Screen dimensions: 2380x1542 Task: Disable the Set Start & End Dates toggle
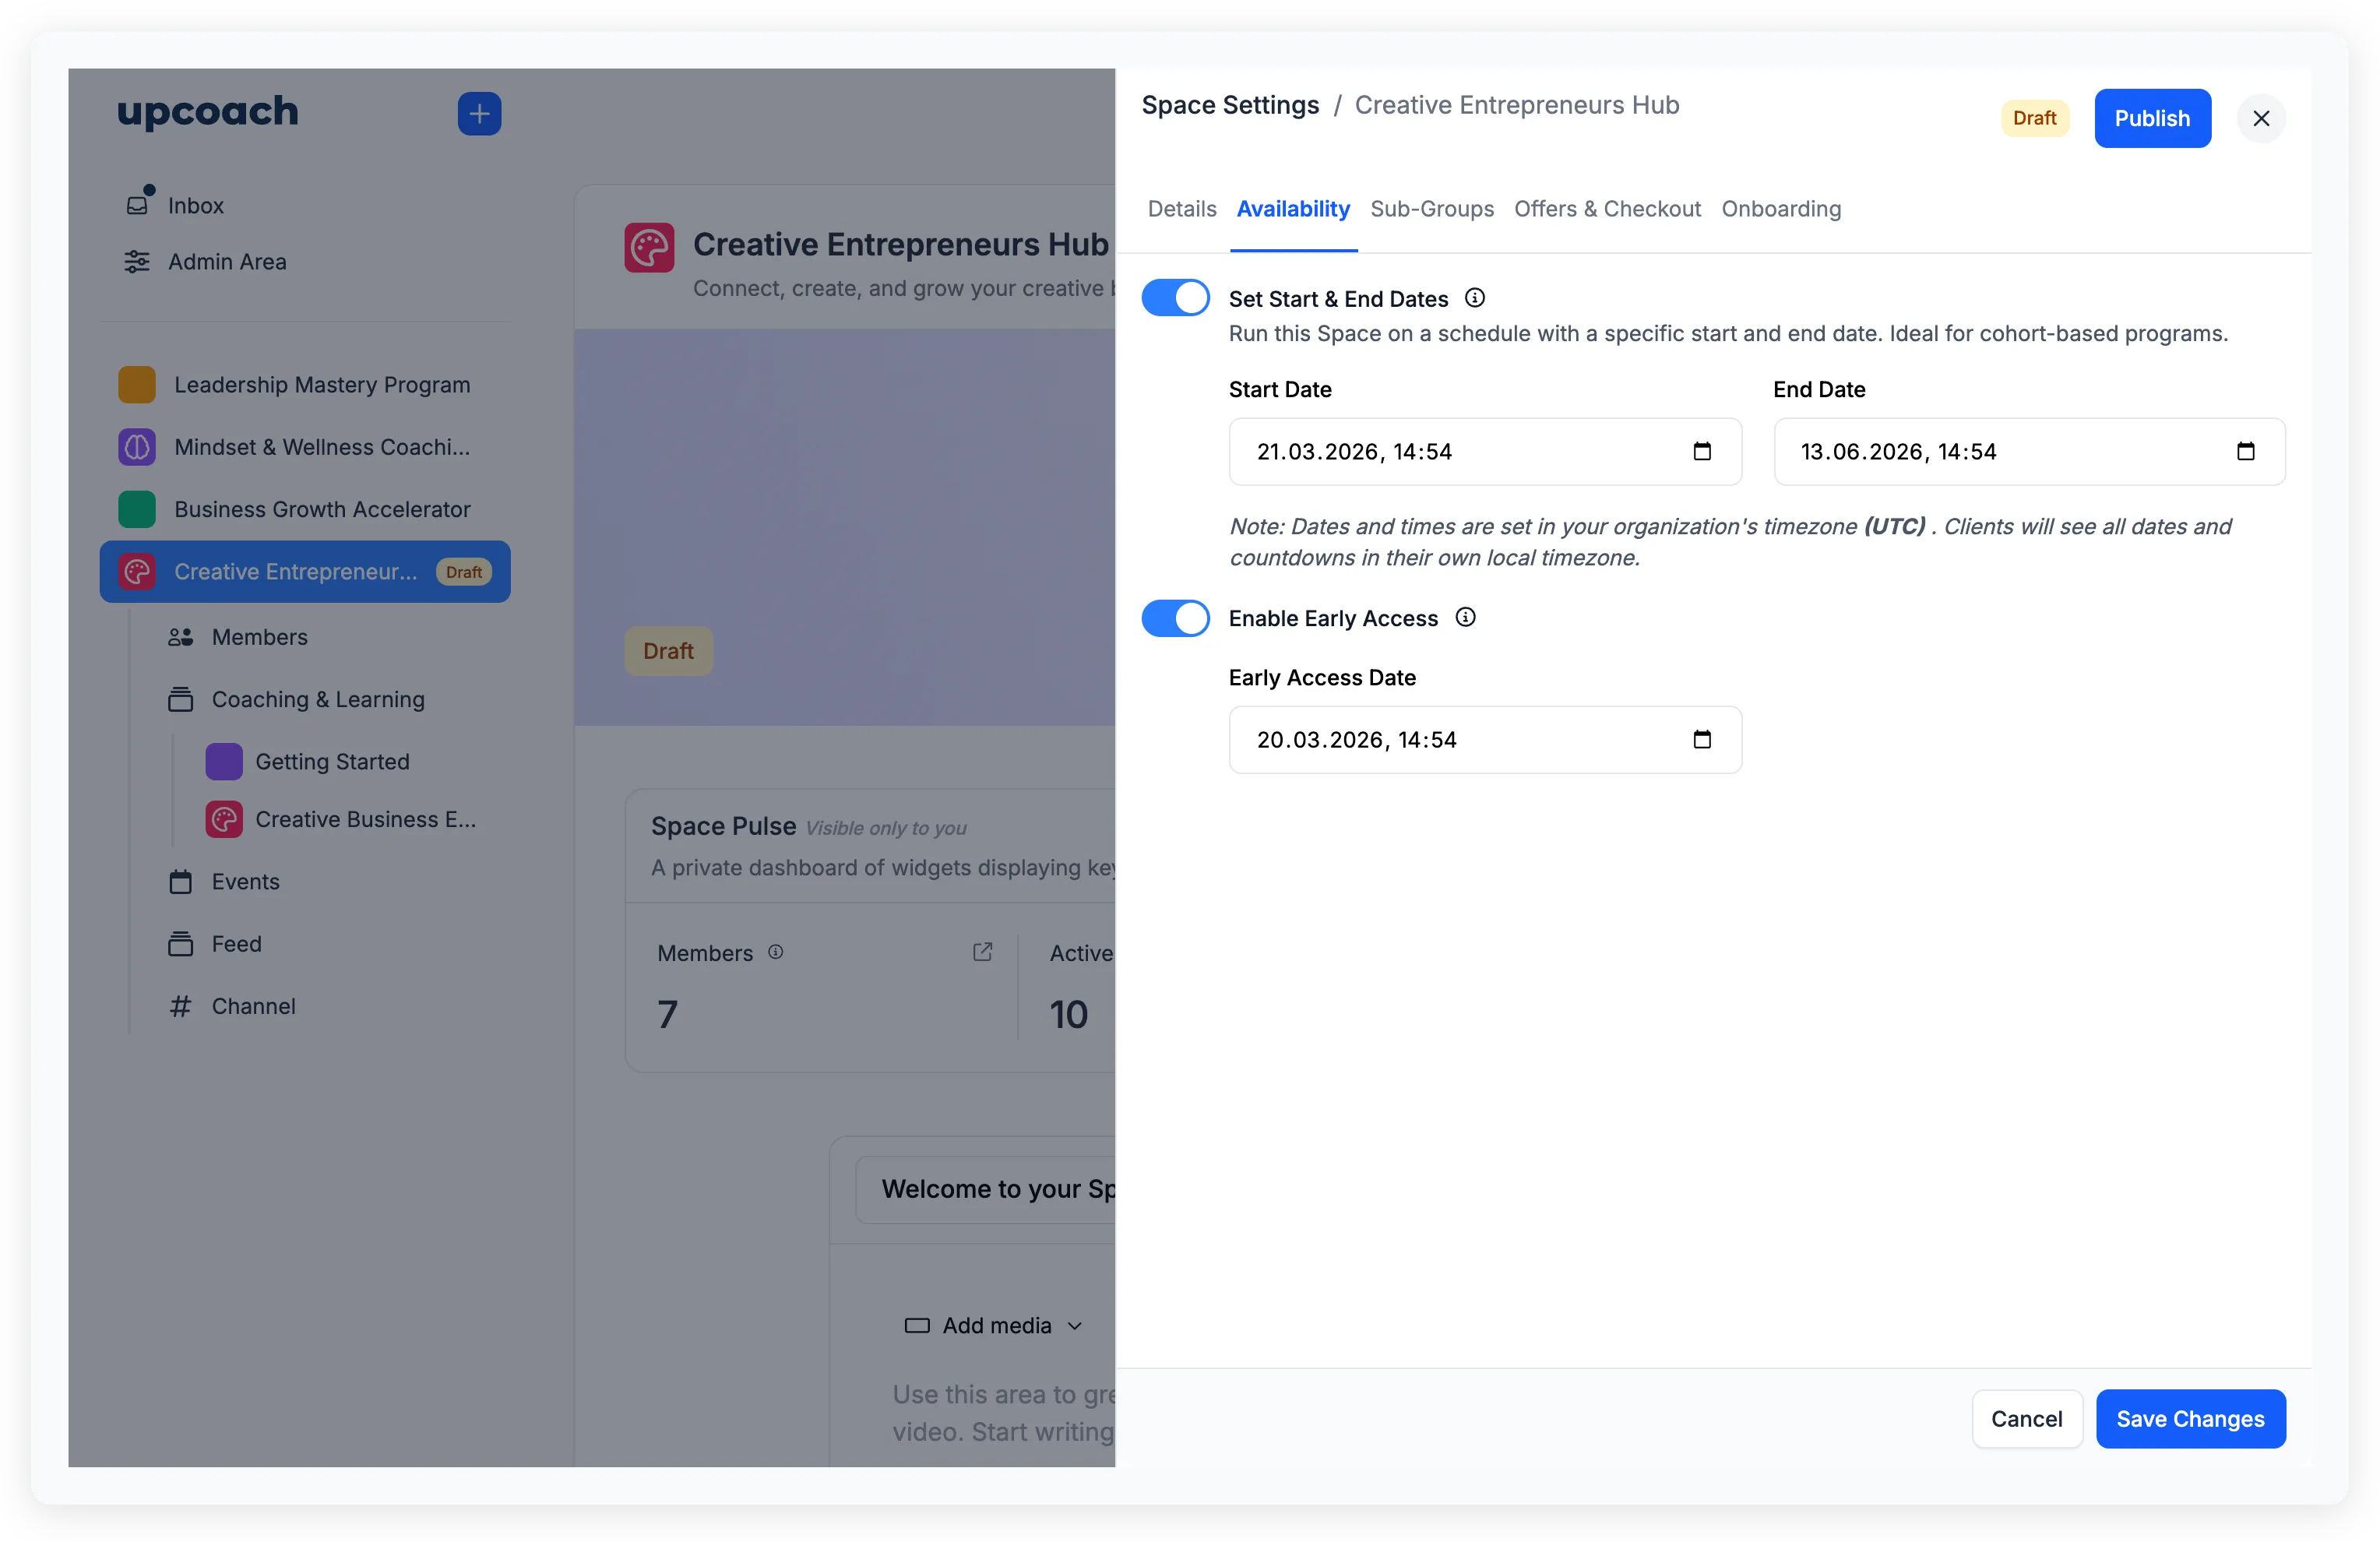coord(1175,297)
